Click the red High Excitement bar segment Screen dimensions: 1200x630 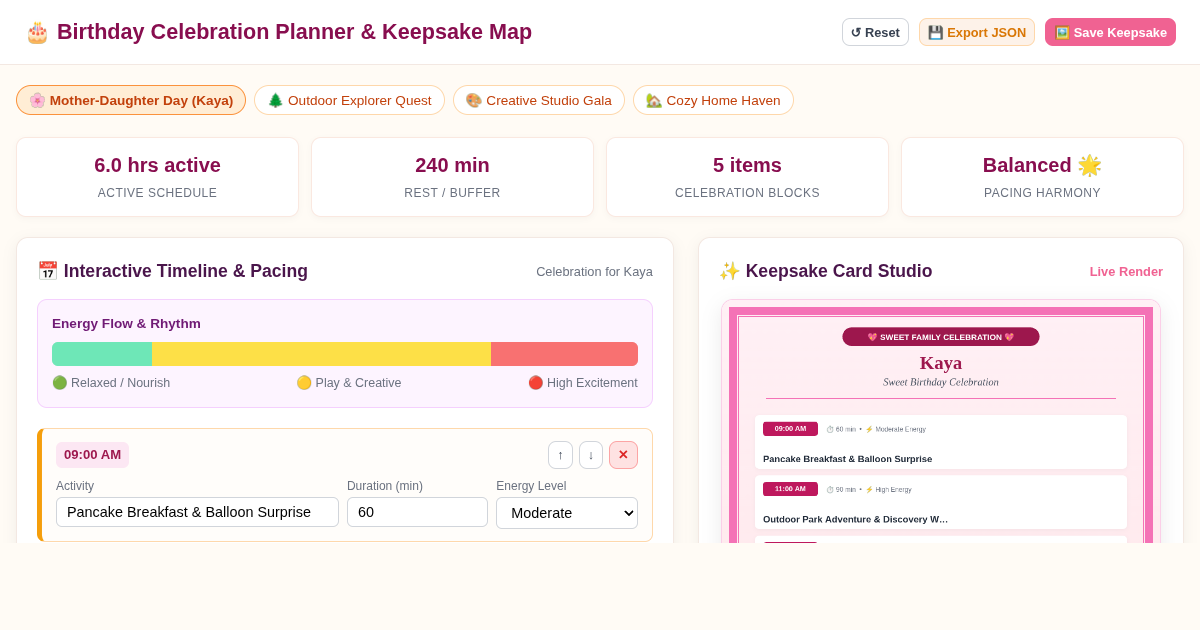(x=564, y=354)
